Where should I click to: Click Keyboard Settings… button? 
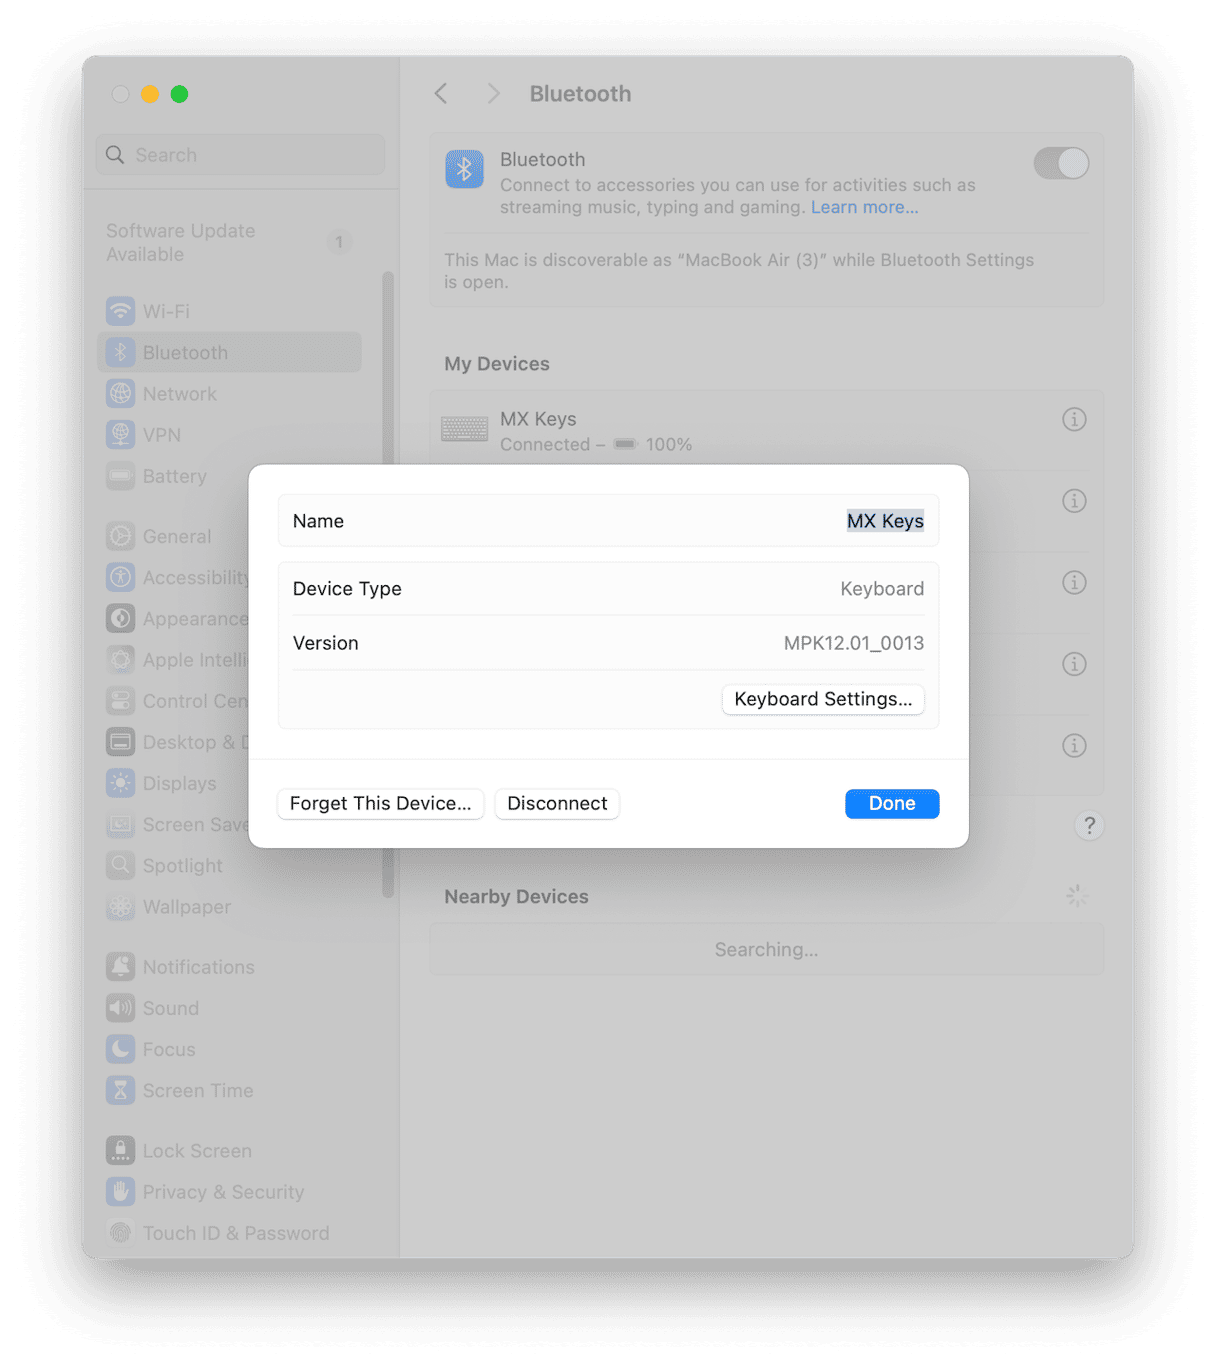pos(823,699)
